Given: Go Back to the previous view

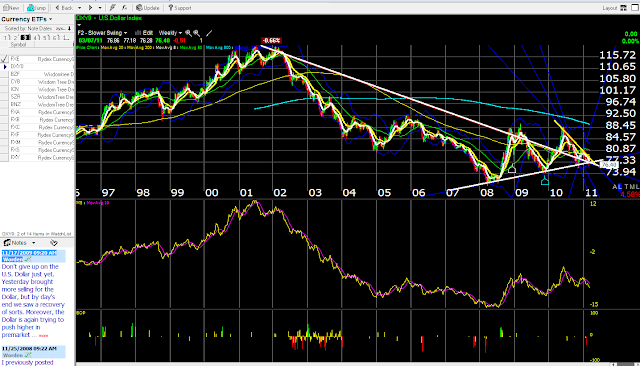Looking at the screenshot, I should [x=64, y=8].
